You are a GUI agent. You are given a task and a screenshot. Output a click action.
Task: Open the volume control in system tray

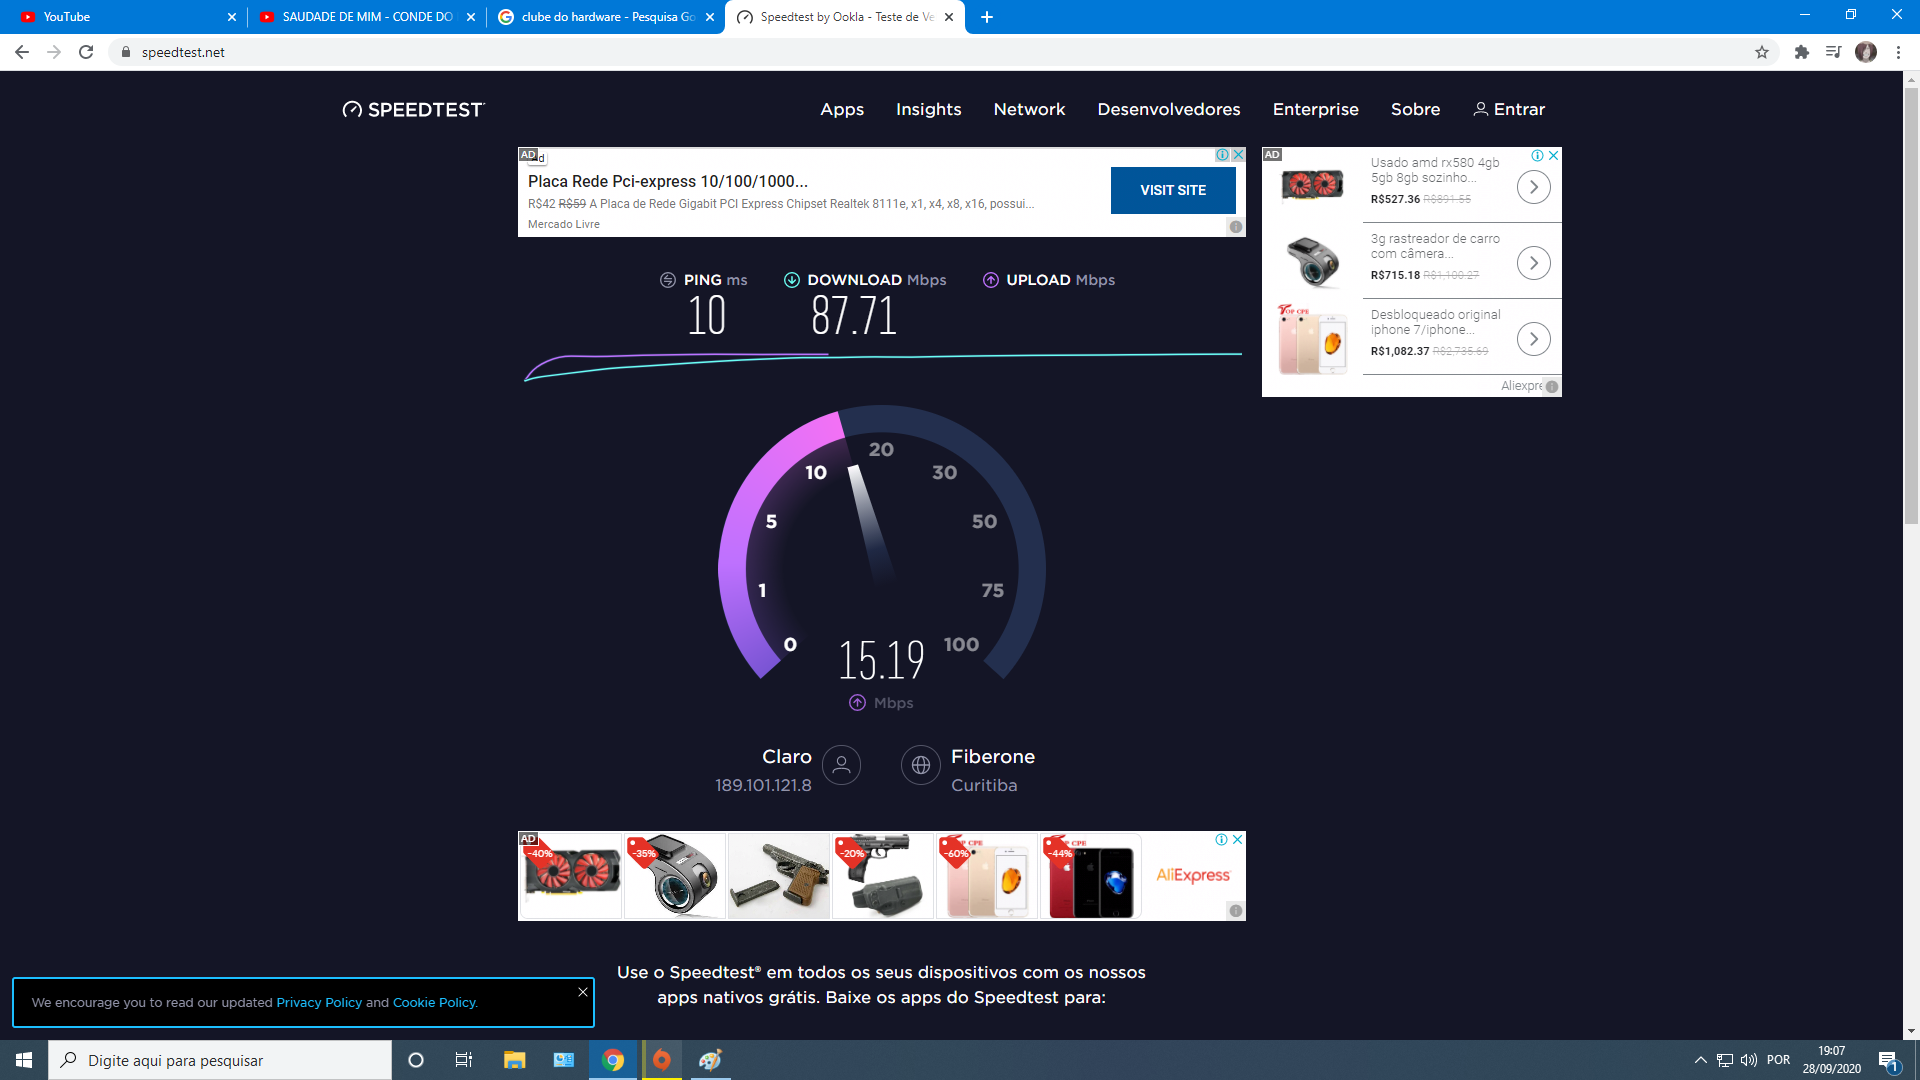click(x=1749, y=1060)
